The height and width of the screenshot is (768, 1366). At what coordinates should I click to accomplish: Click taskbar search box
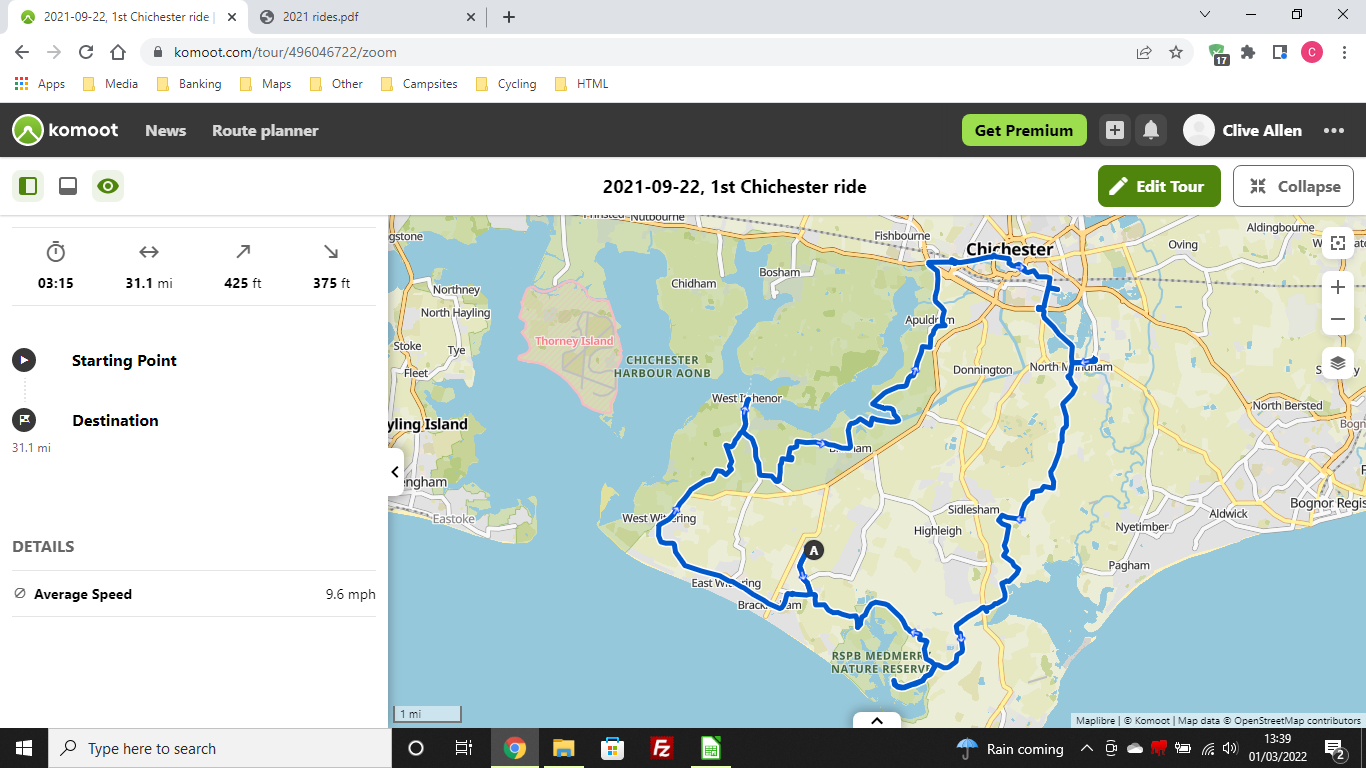(220, 748)
